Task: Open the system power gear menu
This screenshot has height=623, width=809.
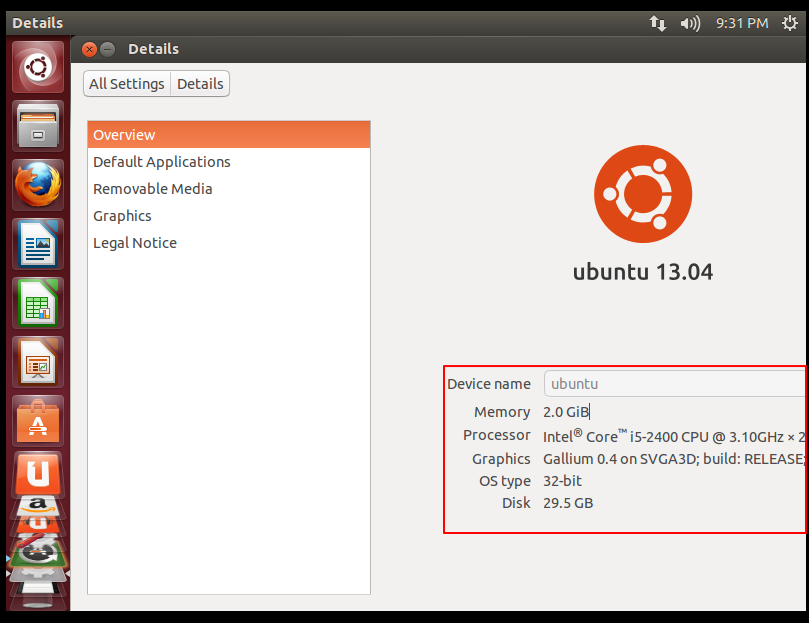Action: point(789,23)
